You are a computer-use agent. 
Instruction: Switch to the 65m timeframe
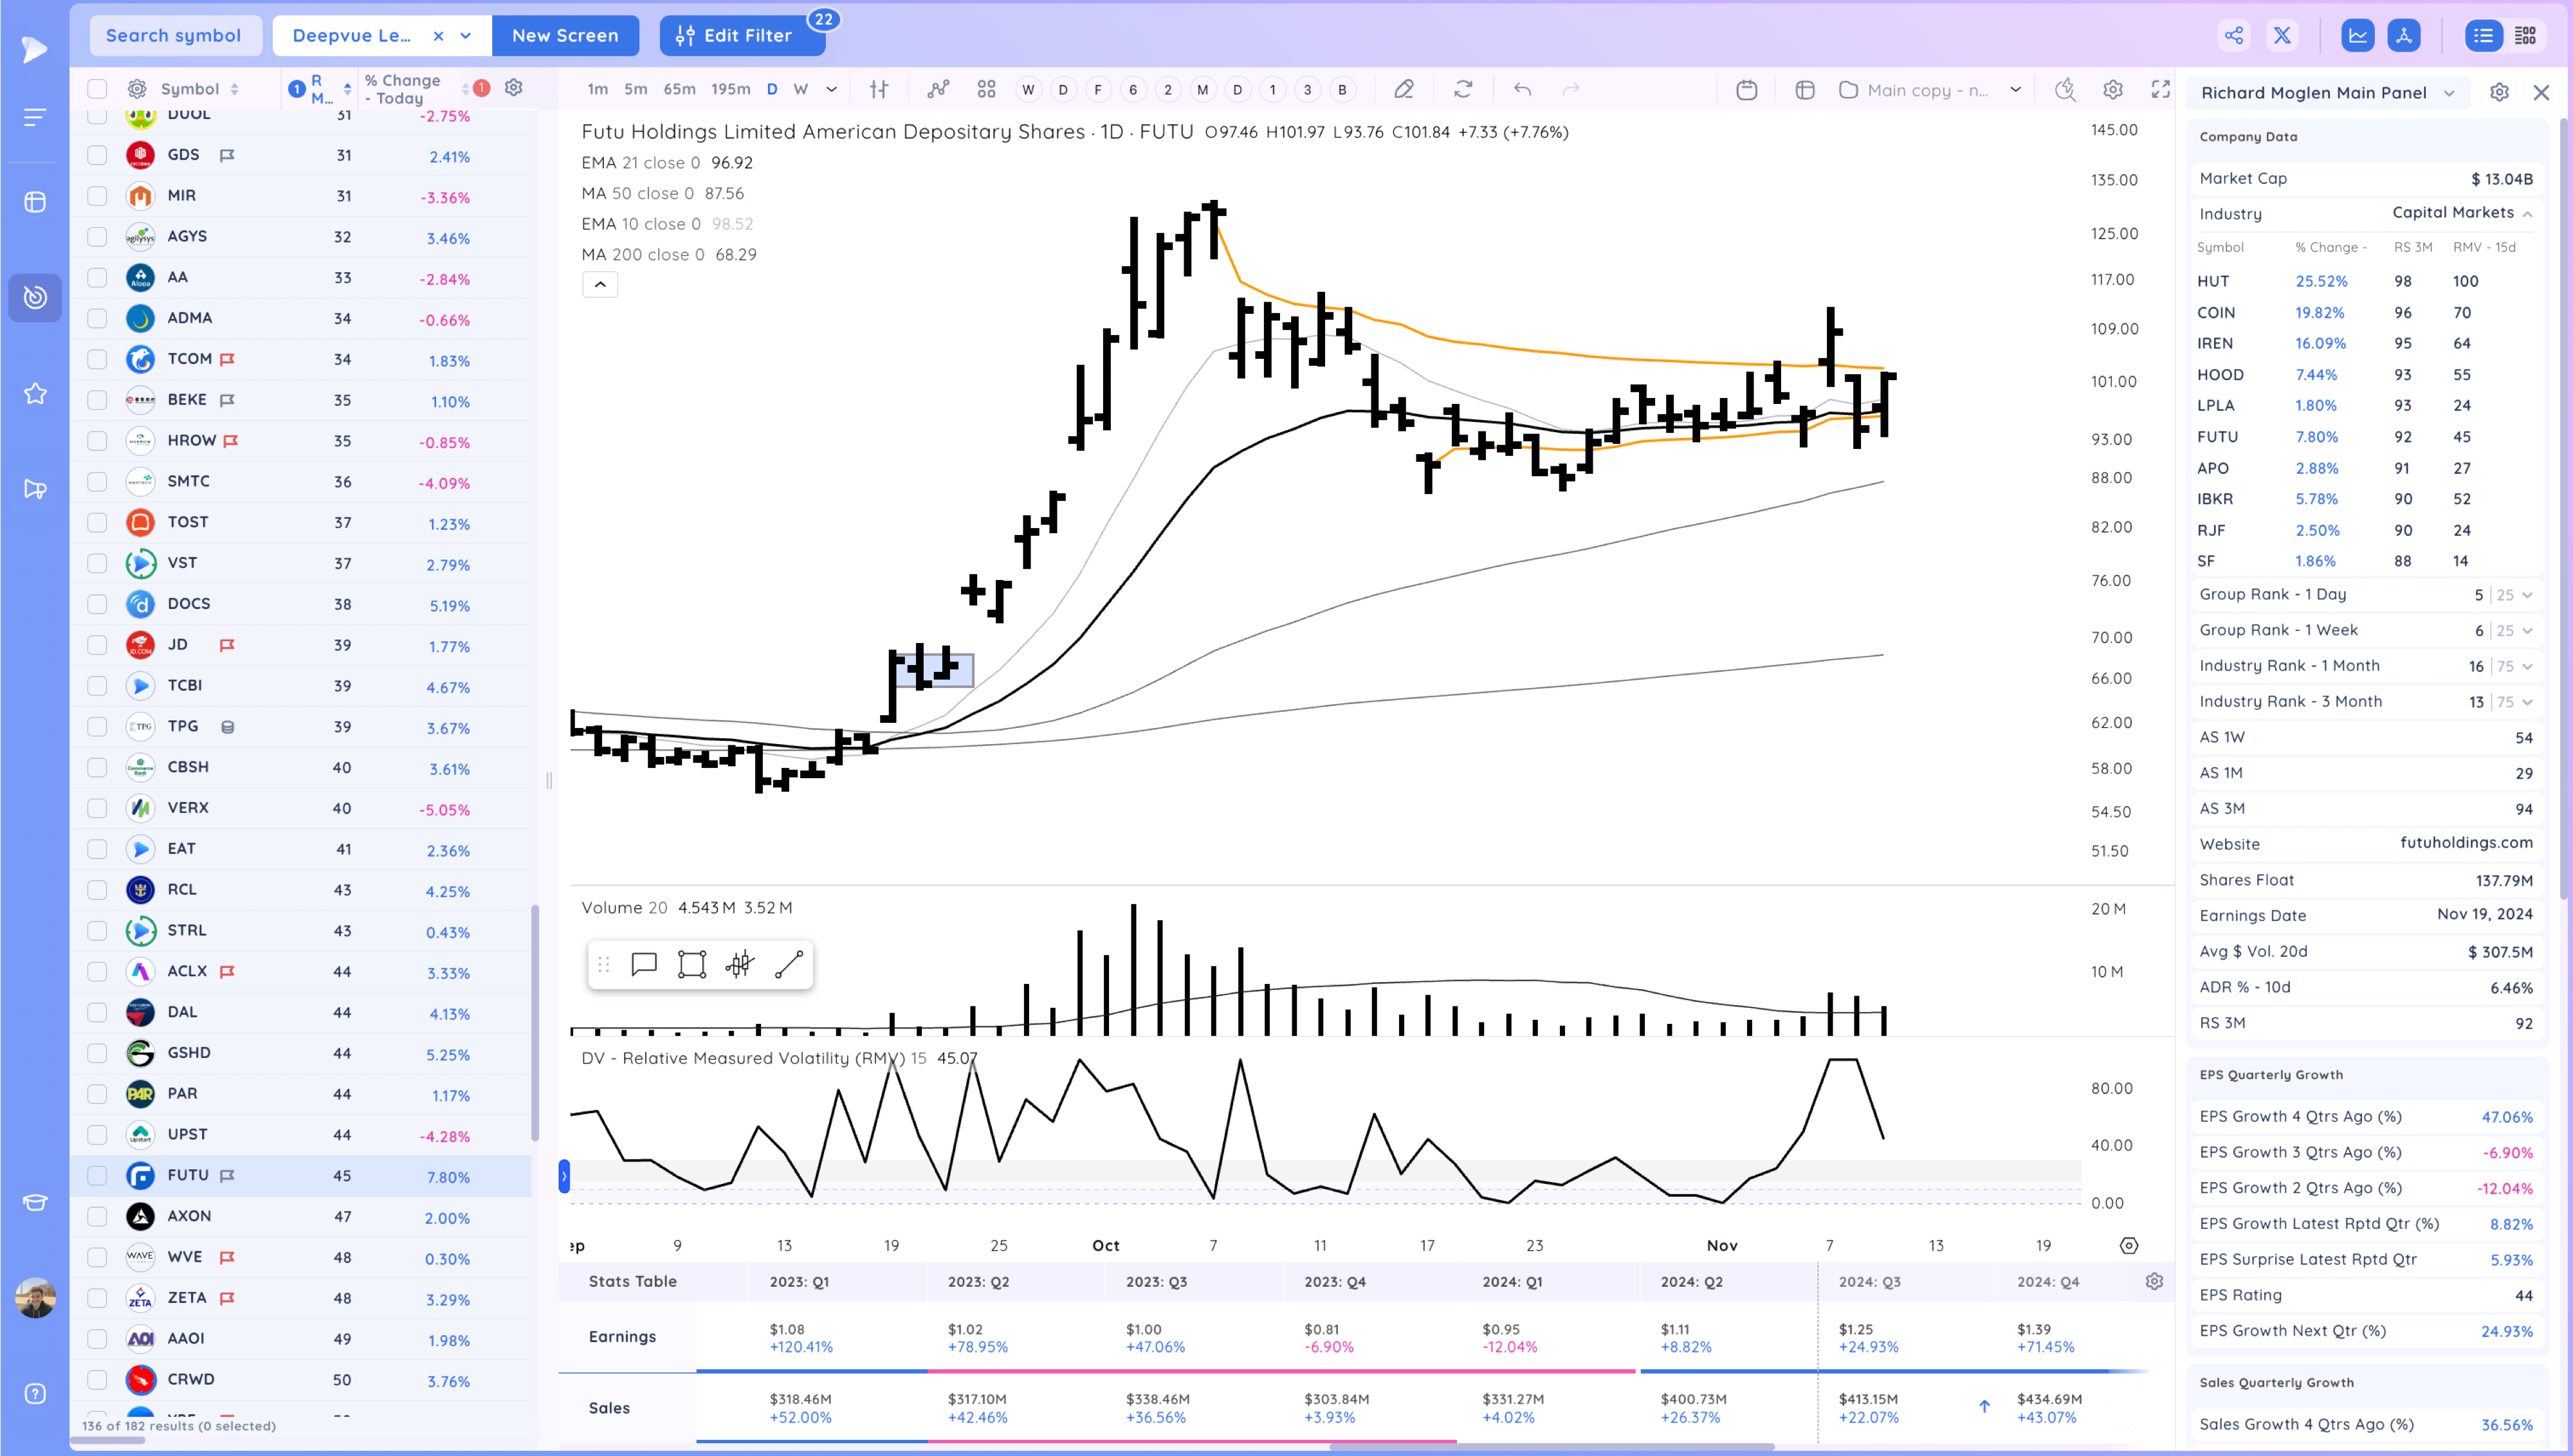coord(679,89)
